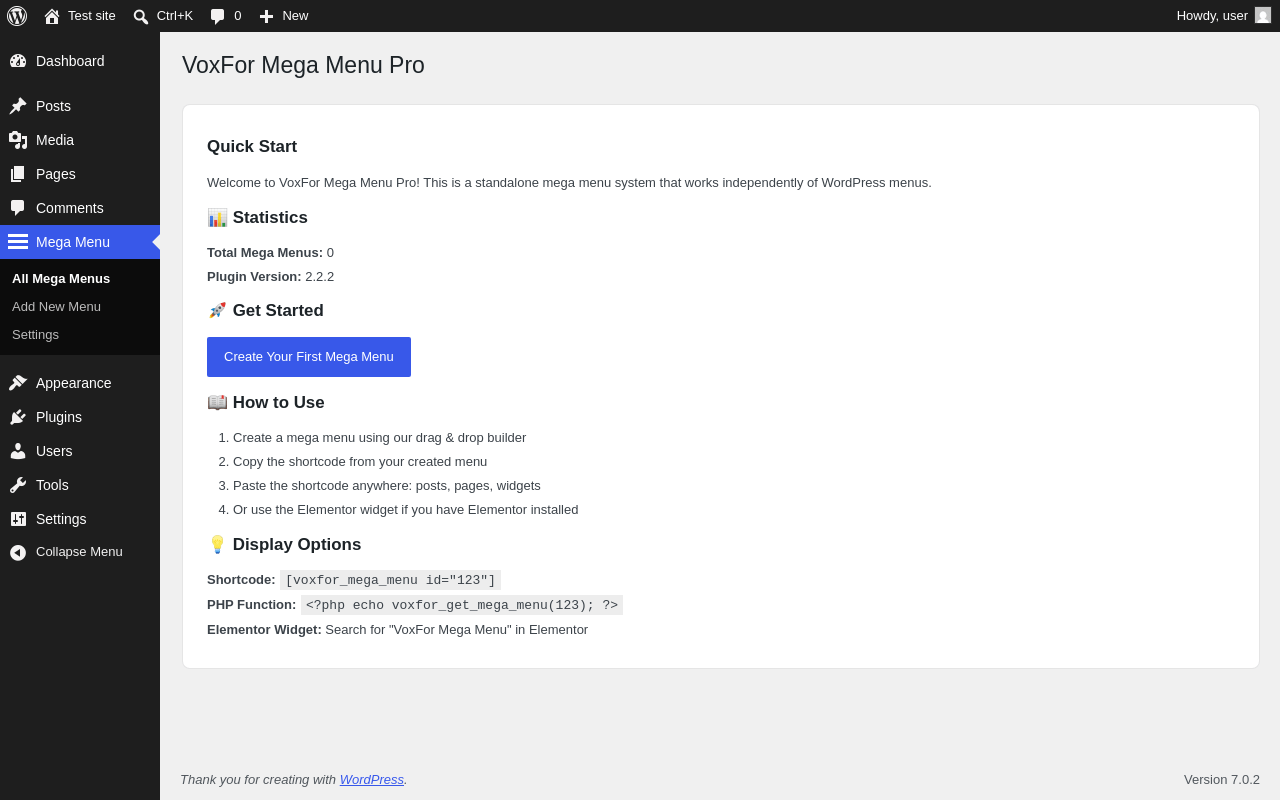Collapse the admin sidebar menu
This screenshot has height=800, width=1280.
tap(80, 552)
